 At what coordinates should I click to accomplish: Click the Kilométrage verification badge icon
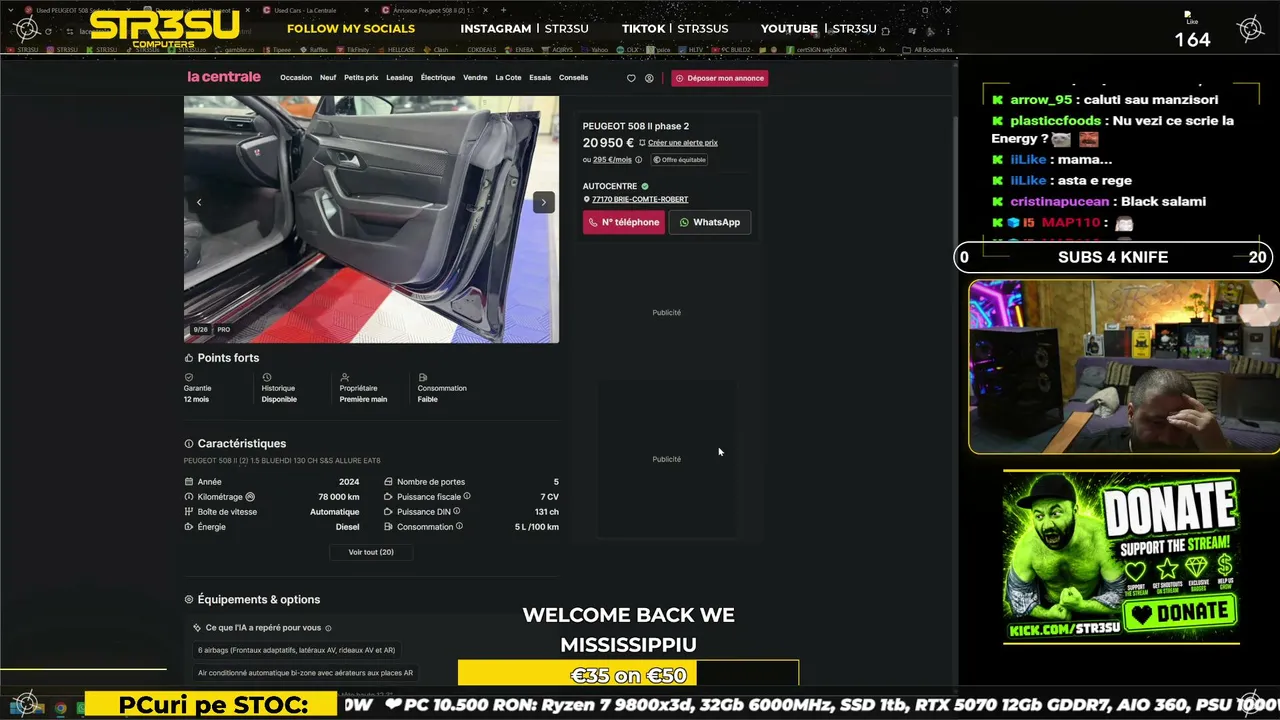250,497
